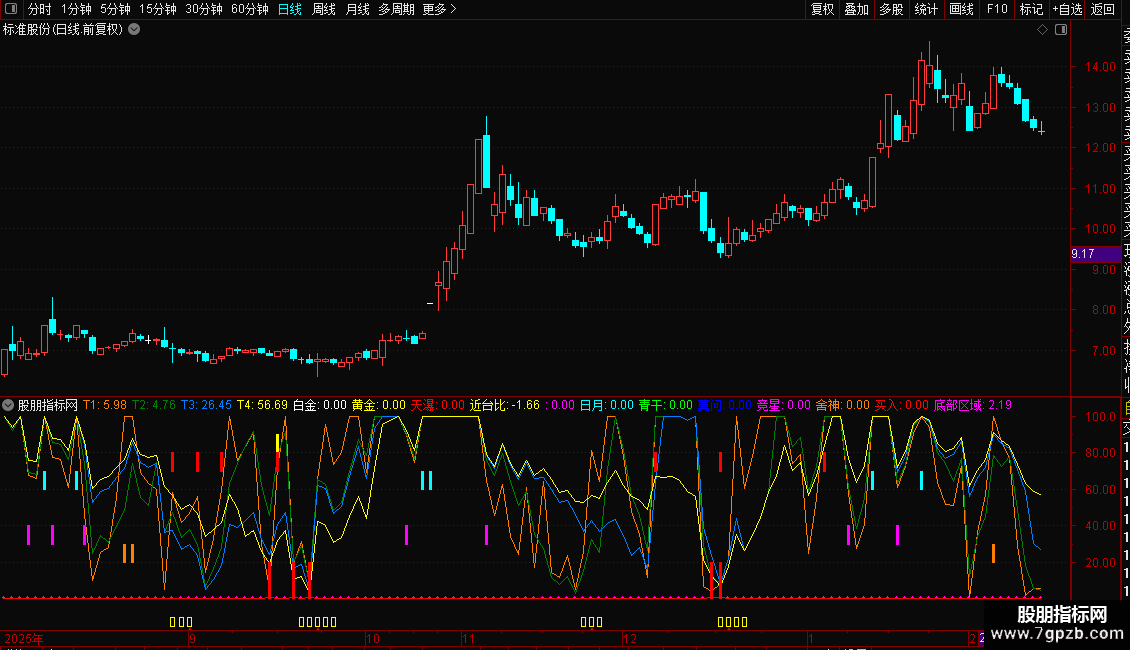Click the 舍神: 0.00 indicator label
Screen dimensions: 1130x650
point(843,405)
